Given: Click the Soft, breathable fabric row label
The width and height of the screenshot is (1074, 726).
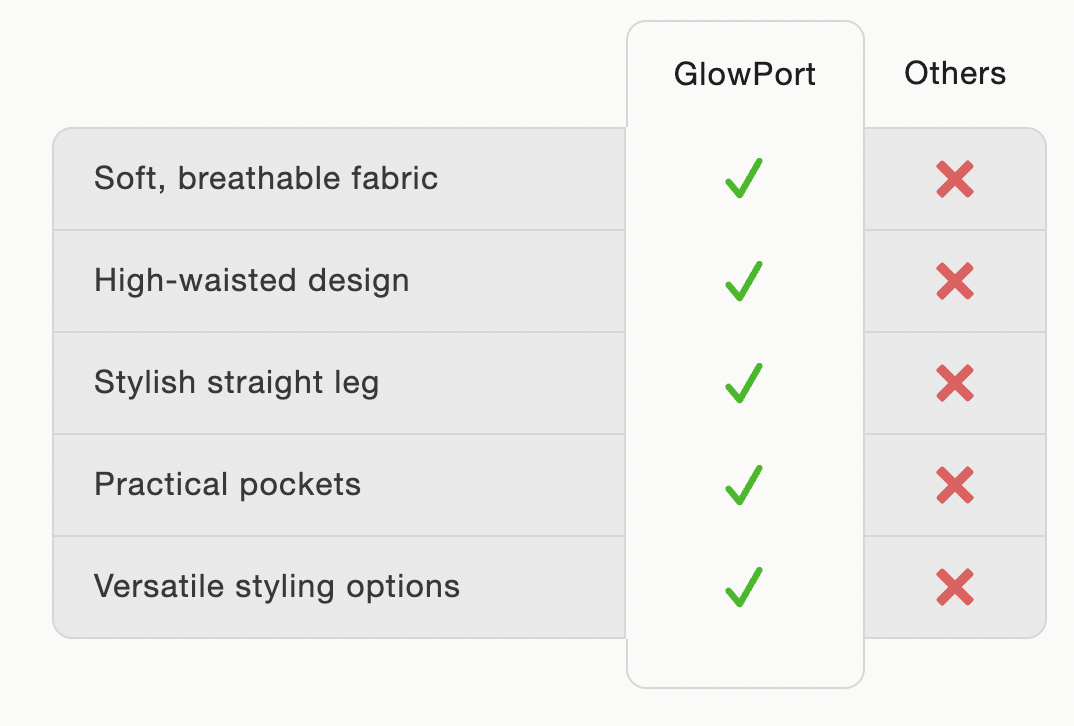Looking at the screenshot, I should pyautogui.click(x=266, y=179).
